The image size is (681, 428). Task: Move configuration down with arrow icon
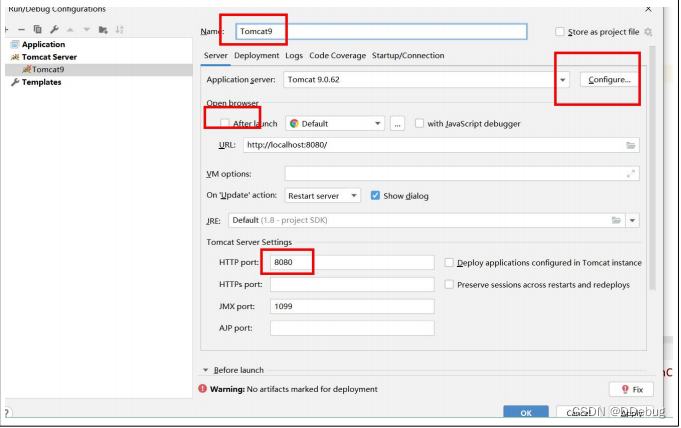coord(87,30)
